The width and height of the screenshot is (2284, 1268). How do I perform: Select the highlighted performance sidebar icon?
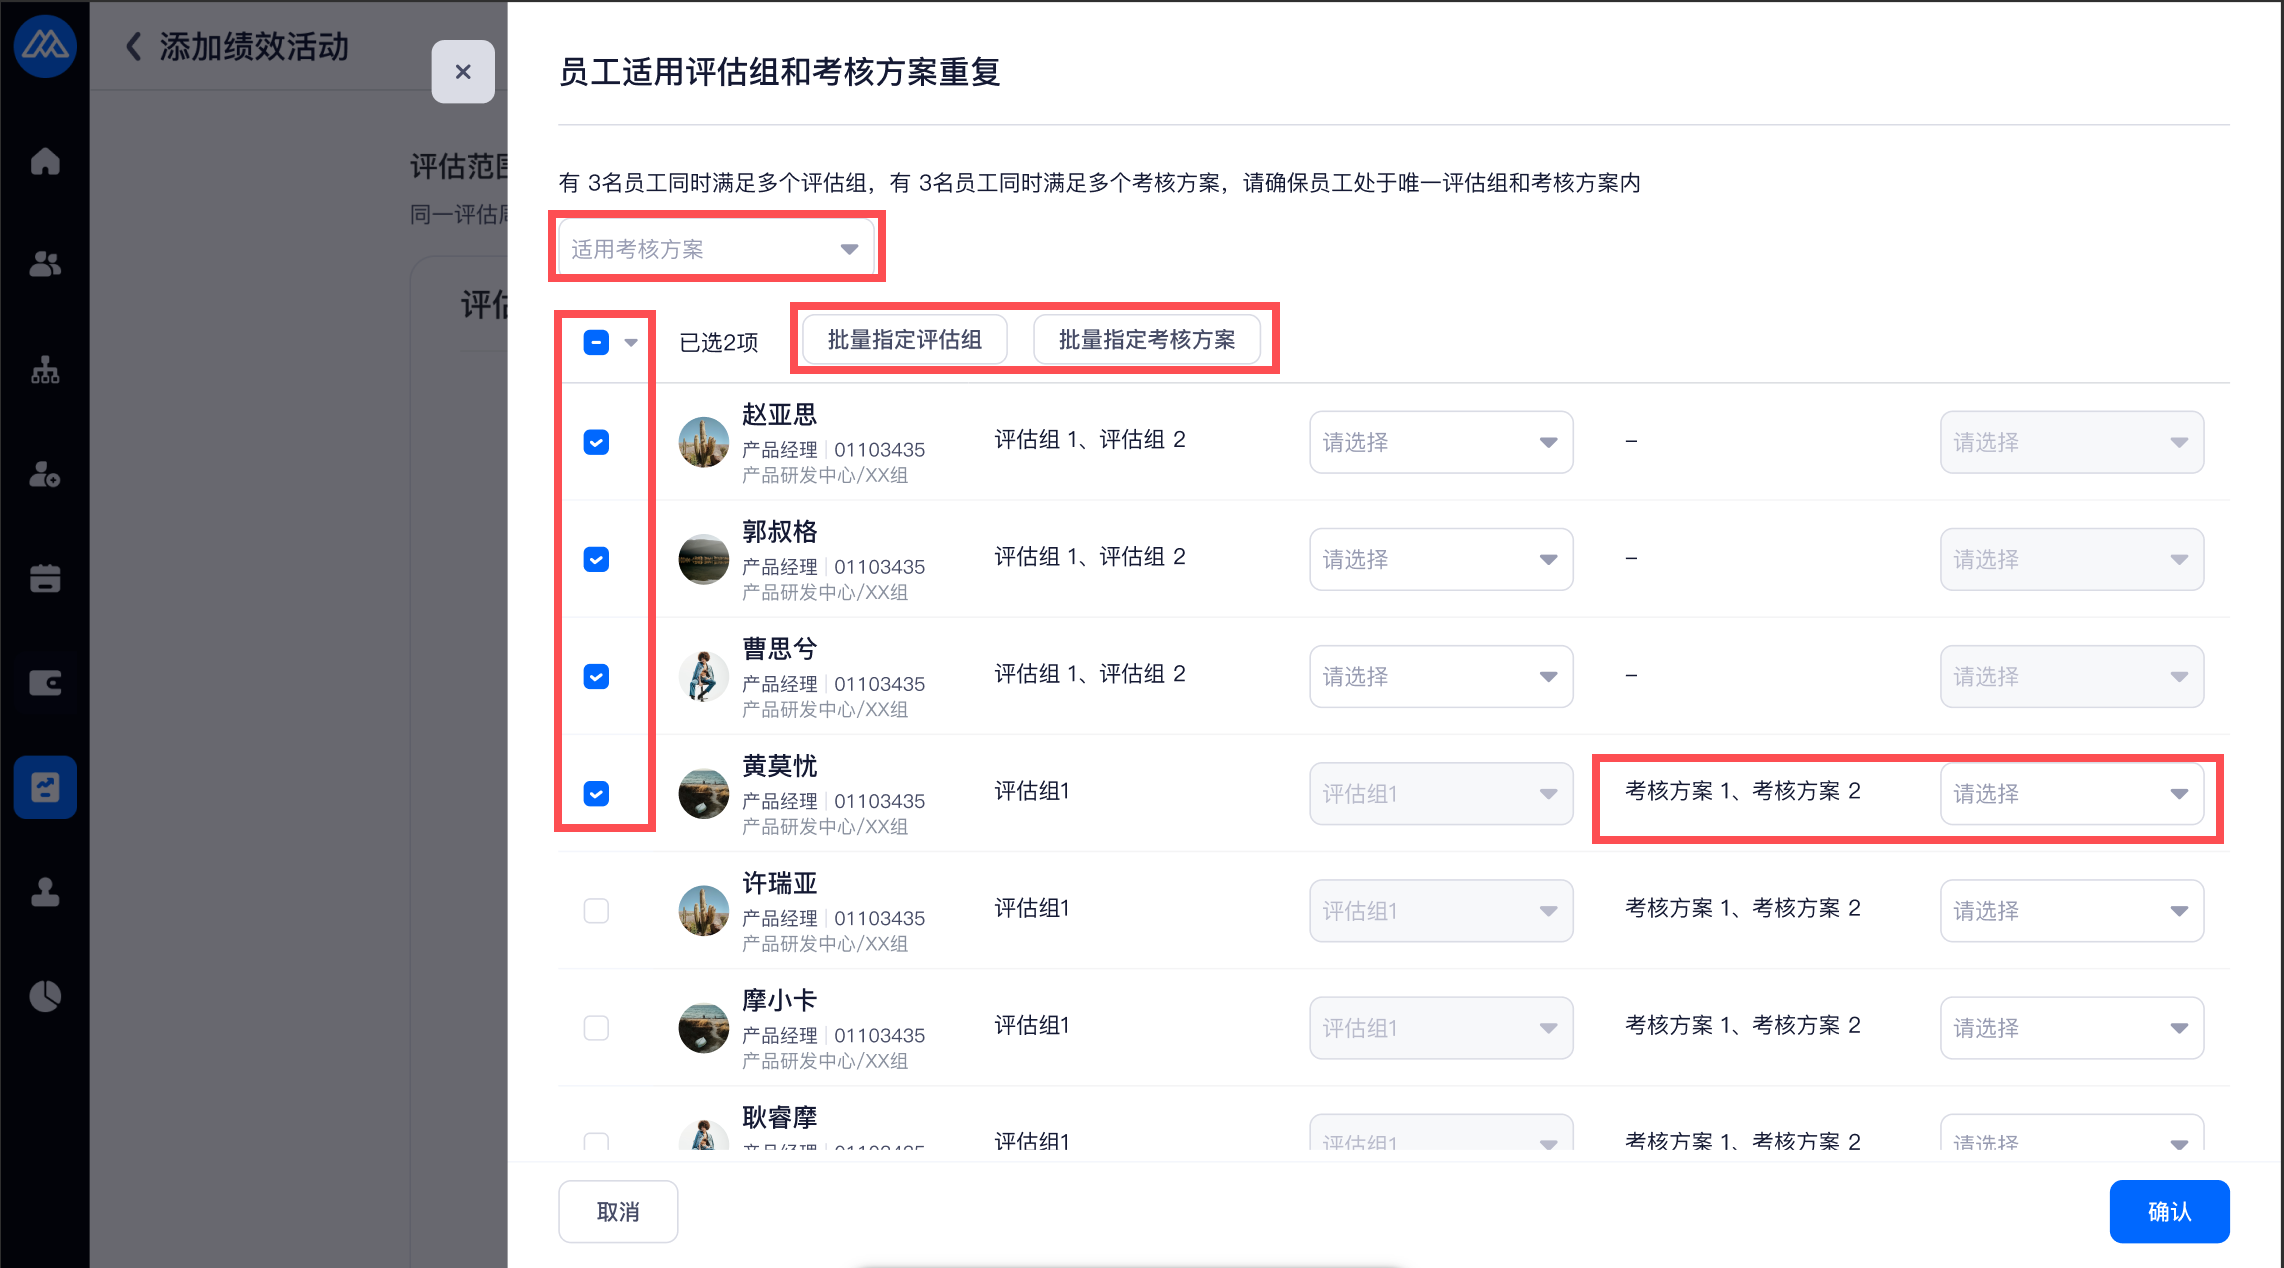coord(45,787)
